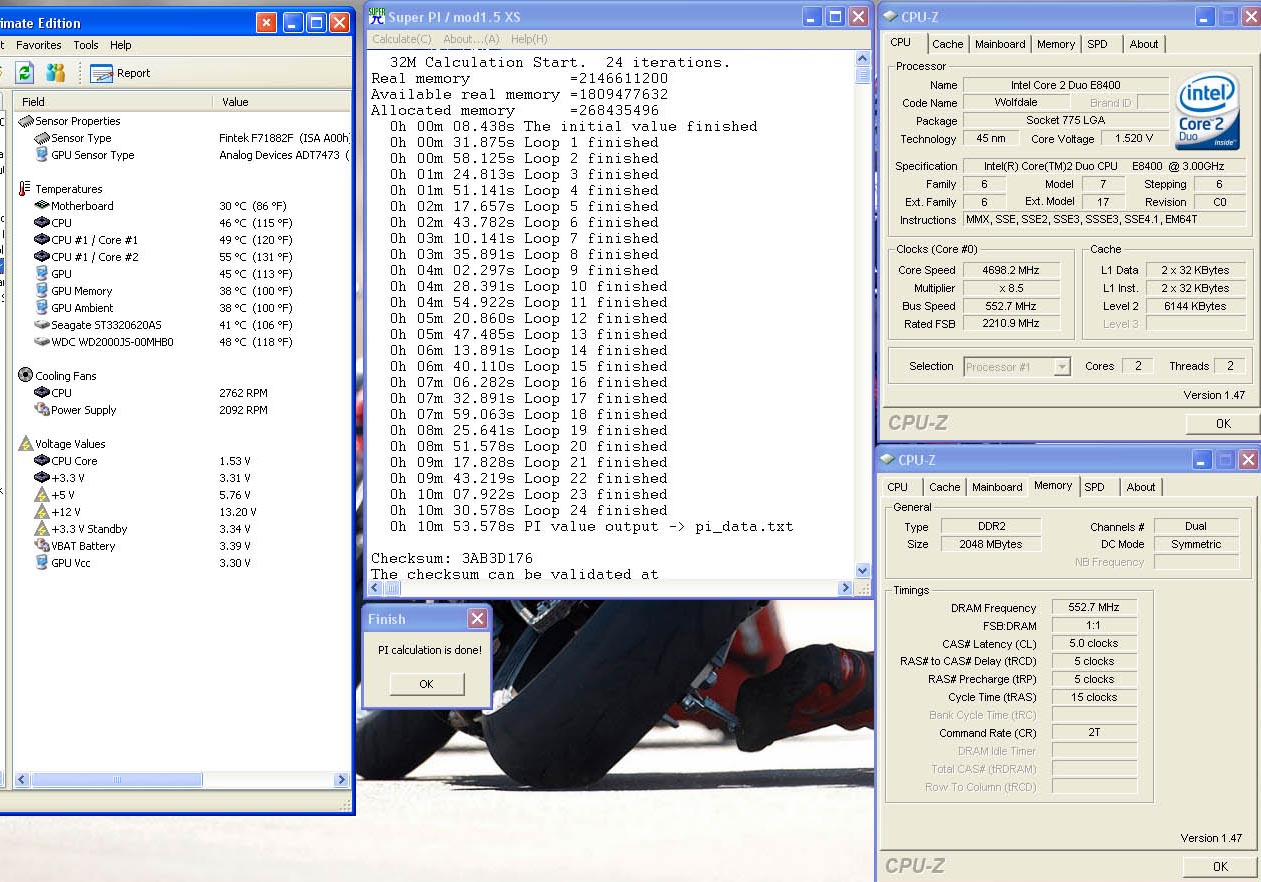Click the Core Voltage field showing 1.520 V
This screenshot has height=882, width=1261.
tap(1133, 139)
